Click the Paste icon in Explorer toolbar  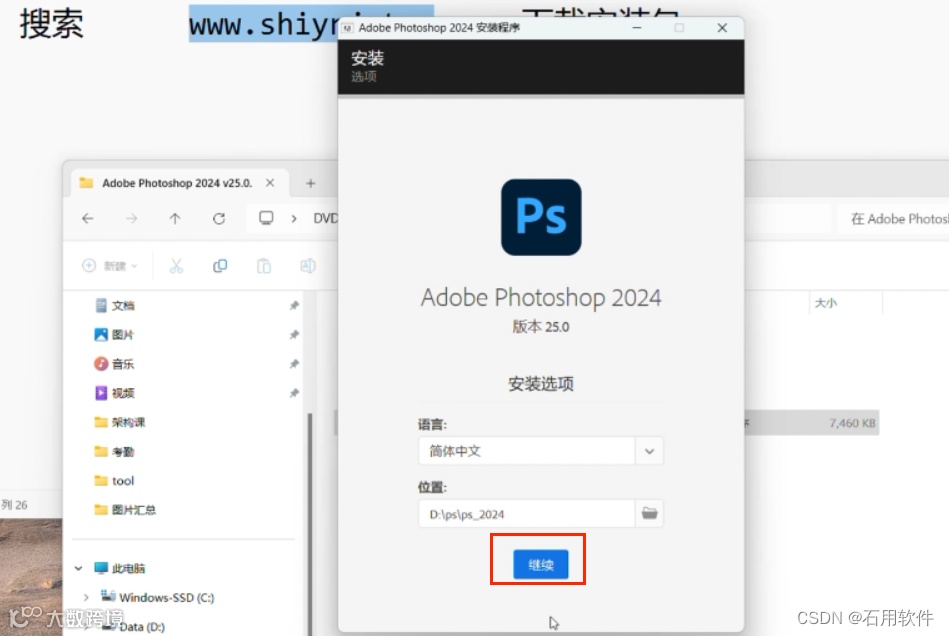coord(264,266)
